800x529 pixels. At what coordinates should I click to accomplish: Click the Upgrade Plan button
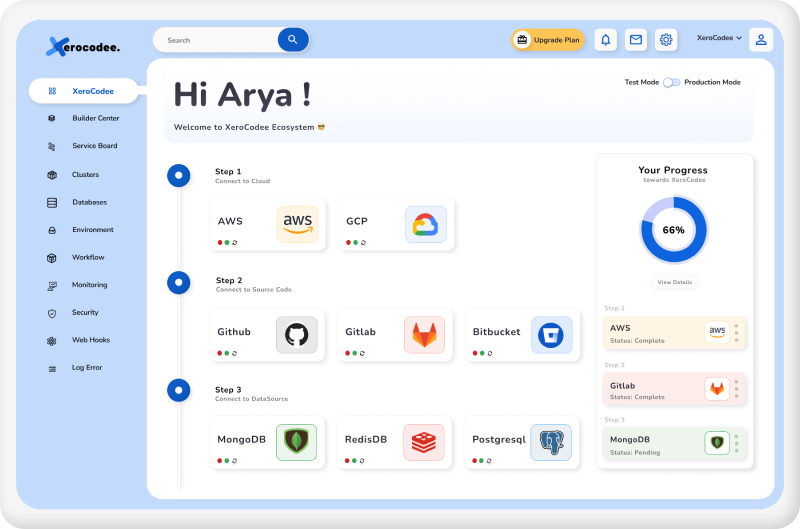point(547,40)
